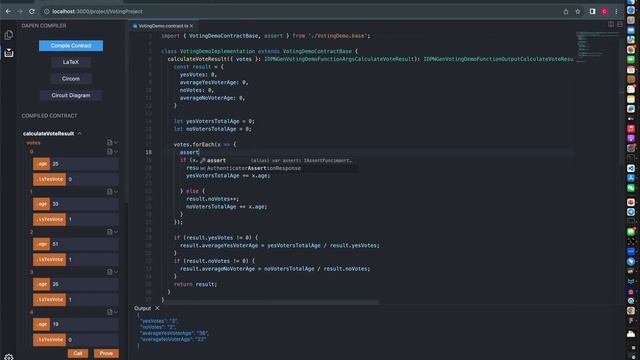
Task: Open the chevron dropdown for vote item 3
Action: (x=116, y=271)
